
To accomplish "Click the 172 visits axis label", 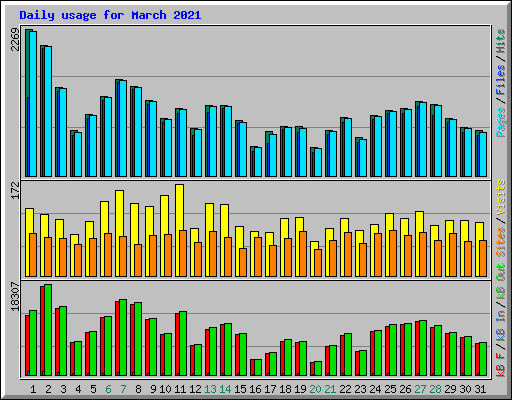I will coord(15,190).
